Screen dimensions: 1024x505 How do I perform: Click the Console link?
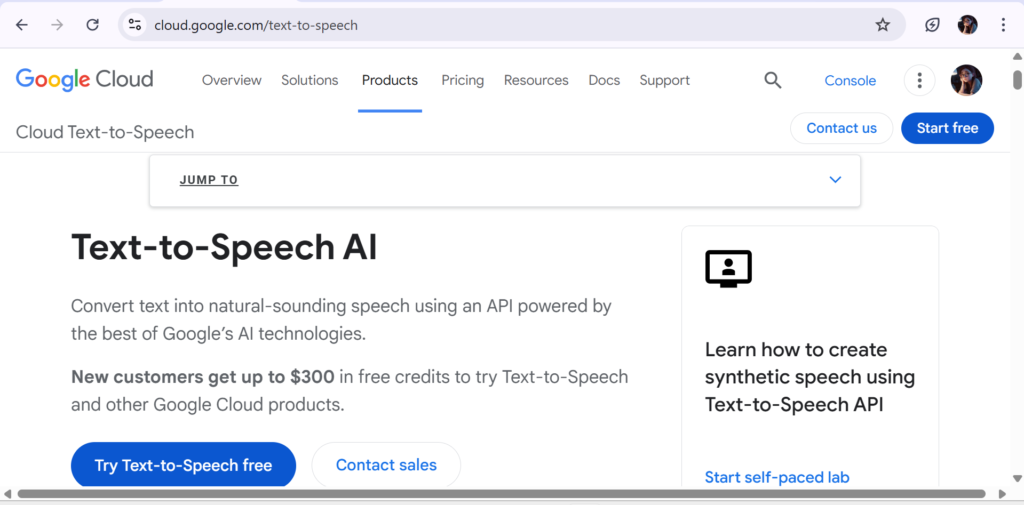coord(850,80)
